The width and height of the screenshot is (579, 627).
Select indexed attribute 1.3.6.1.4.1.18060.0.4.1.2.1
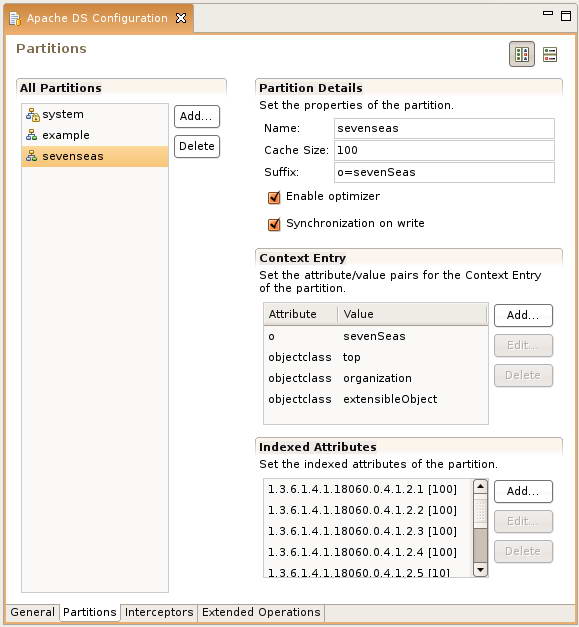click(368, 489)
